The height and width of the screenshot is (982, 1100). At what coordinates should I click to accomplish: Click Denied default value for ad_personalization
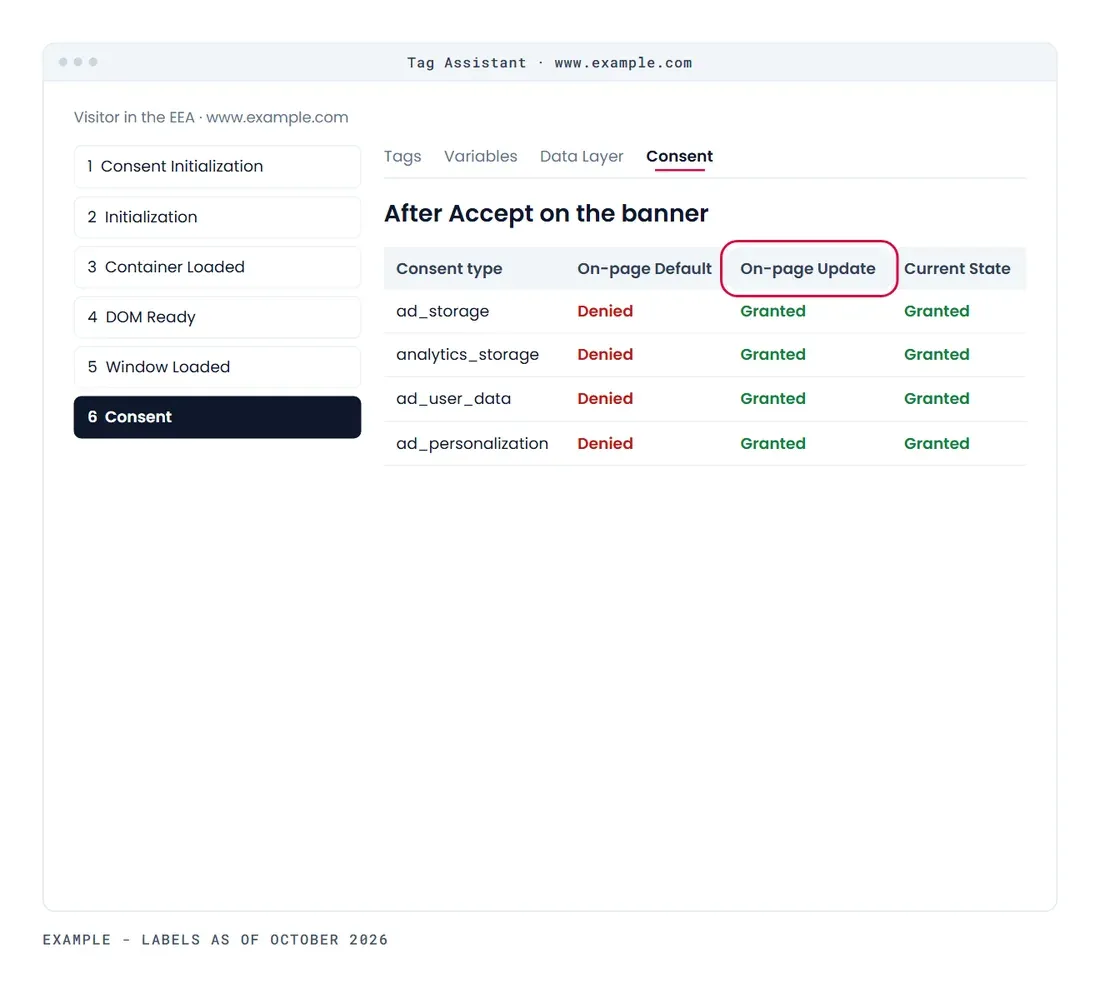coord(605,443)
